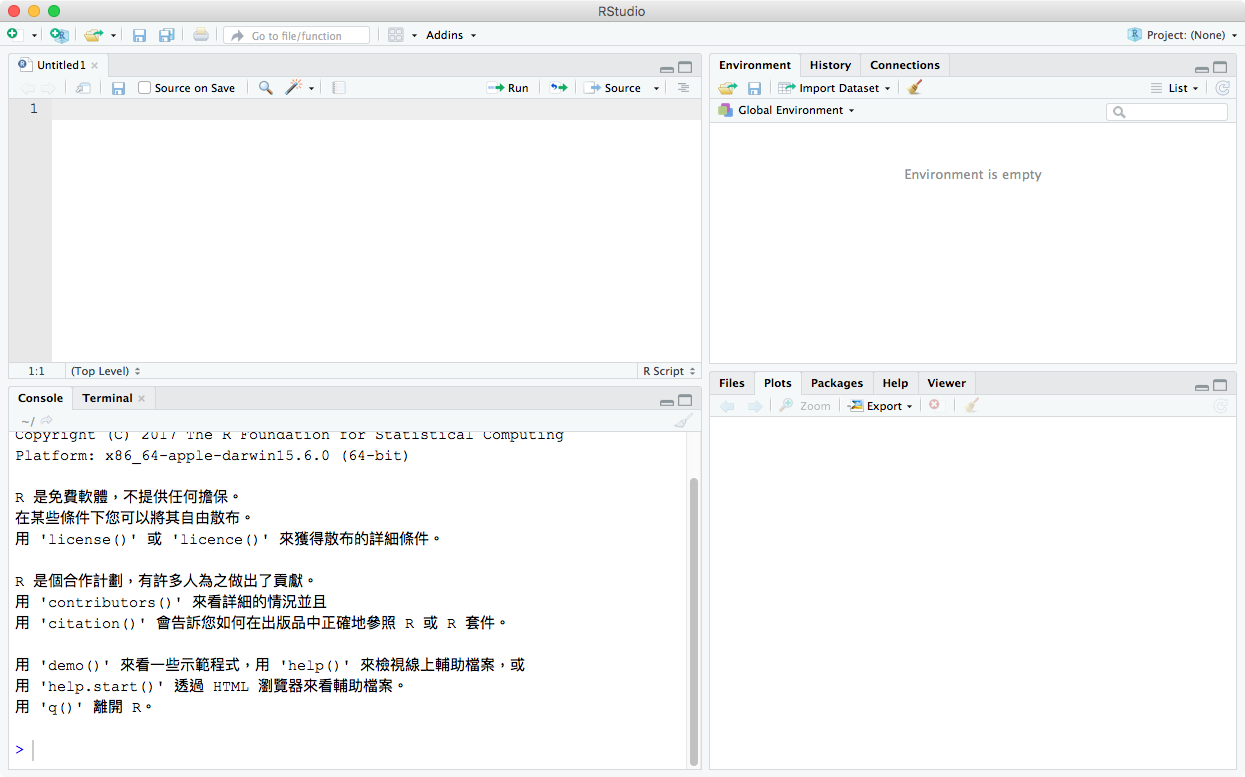Open the Addins dropdown menu
Image resolution: width=1245 pixels, height=777 pixels.
450,35
